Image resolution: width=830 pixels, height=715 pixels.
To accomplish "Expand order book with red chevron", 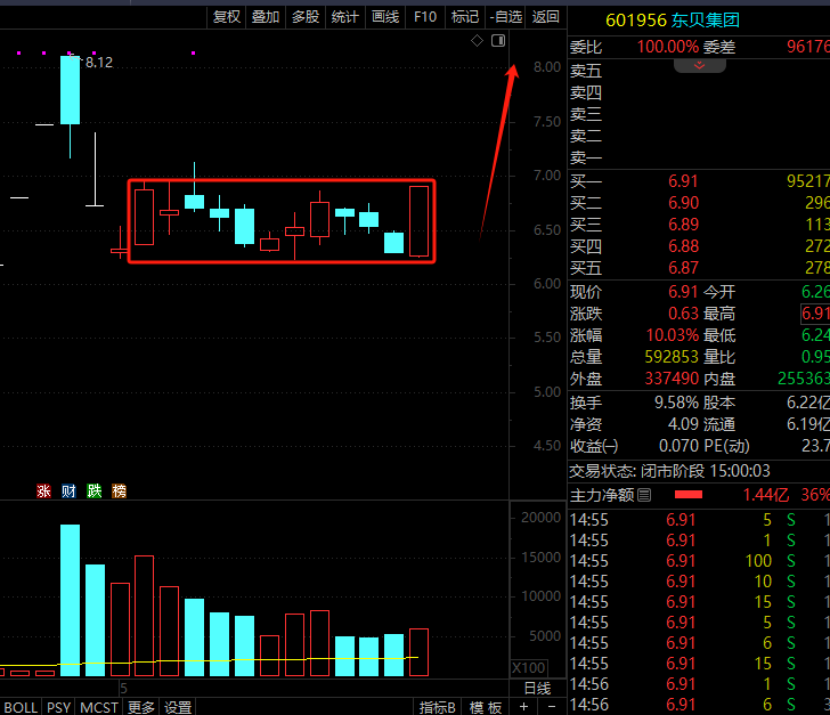I will click(x=699, y=66).
